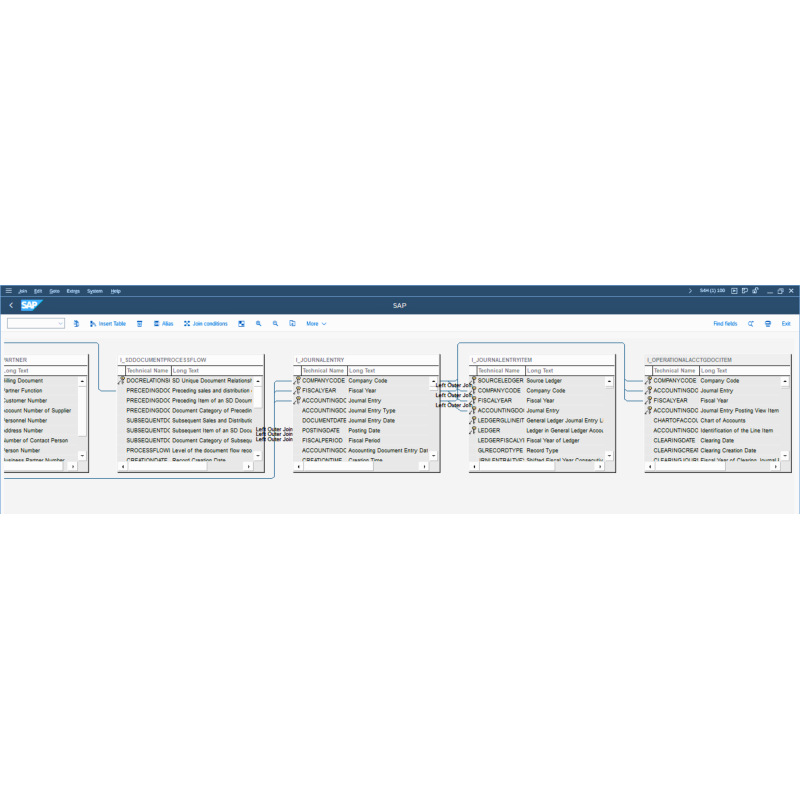Open the System menu

[x=95, y=290]
